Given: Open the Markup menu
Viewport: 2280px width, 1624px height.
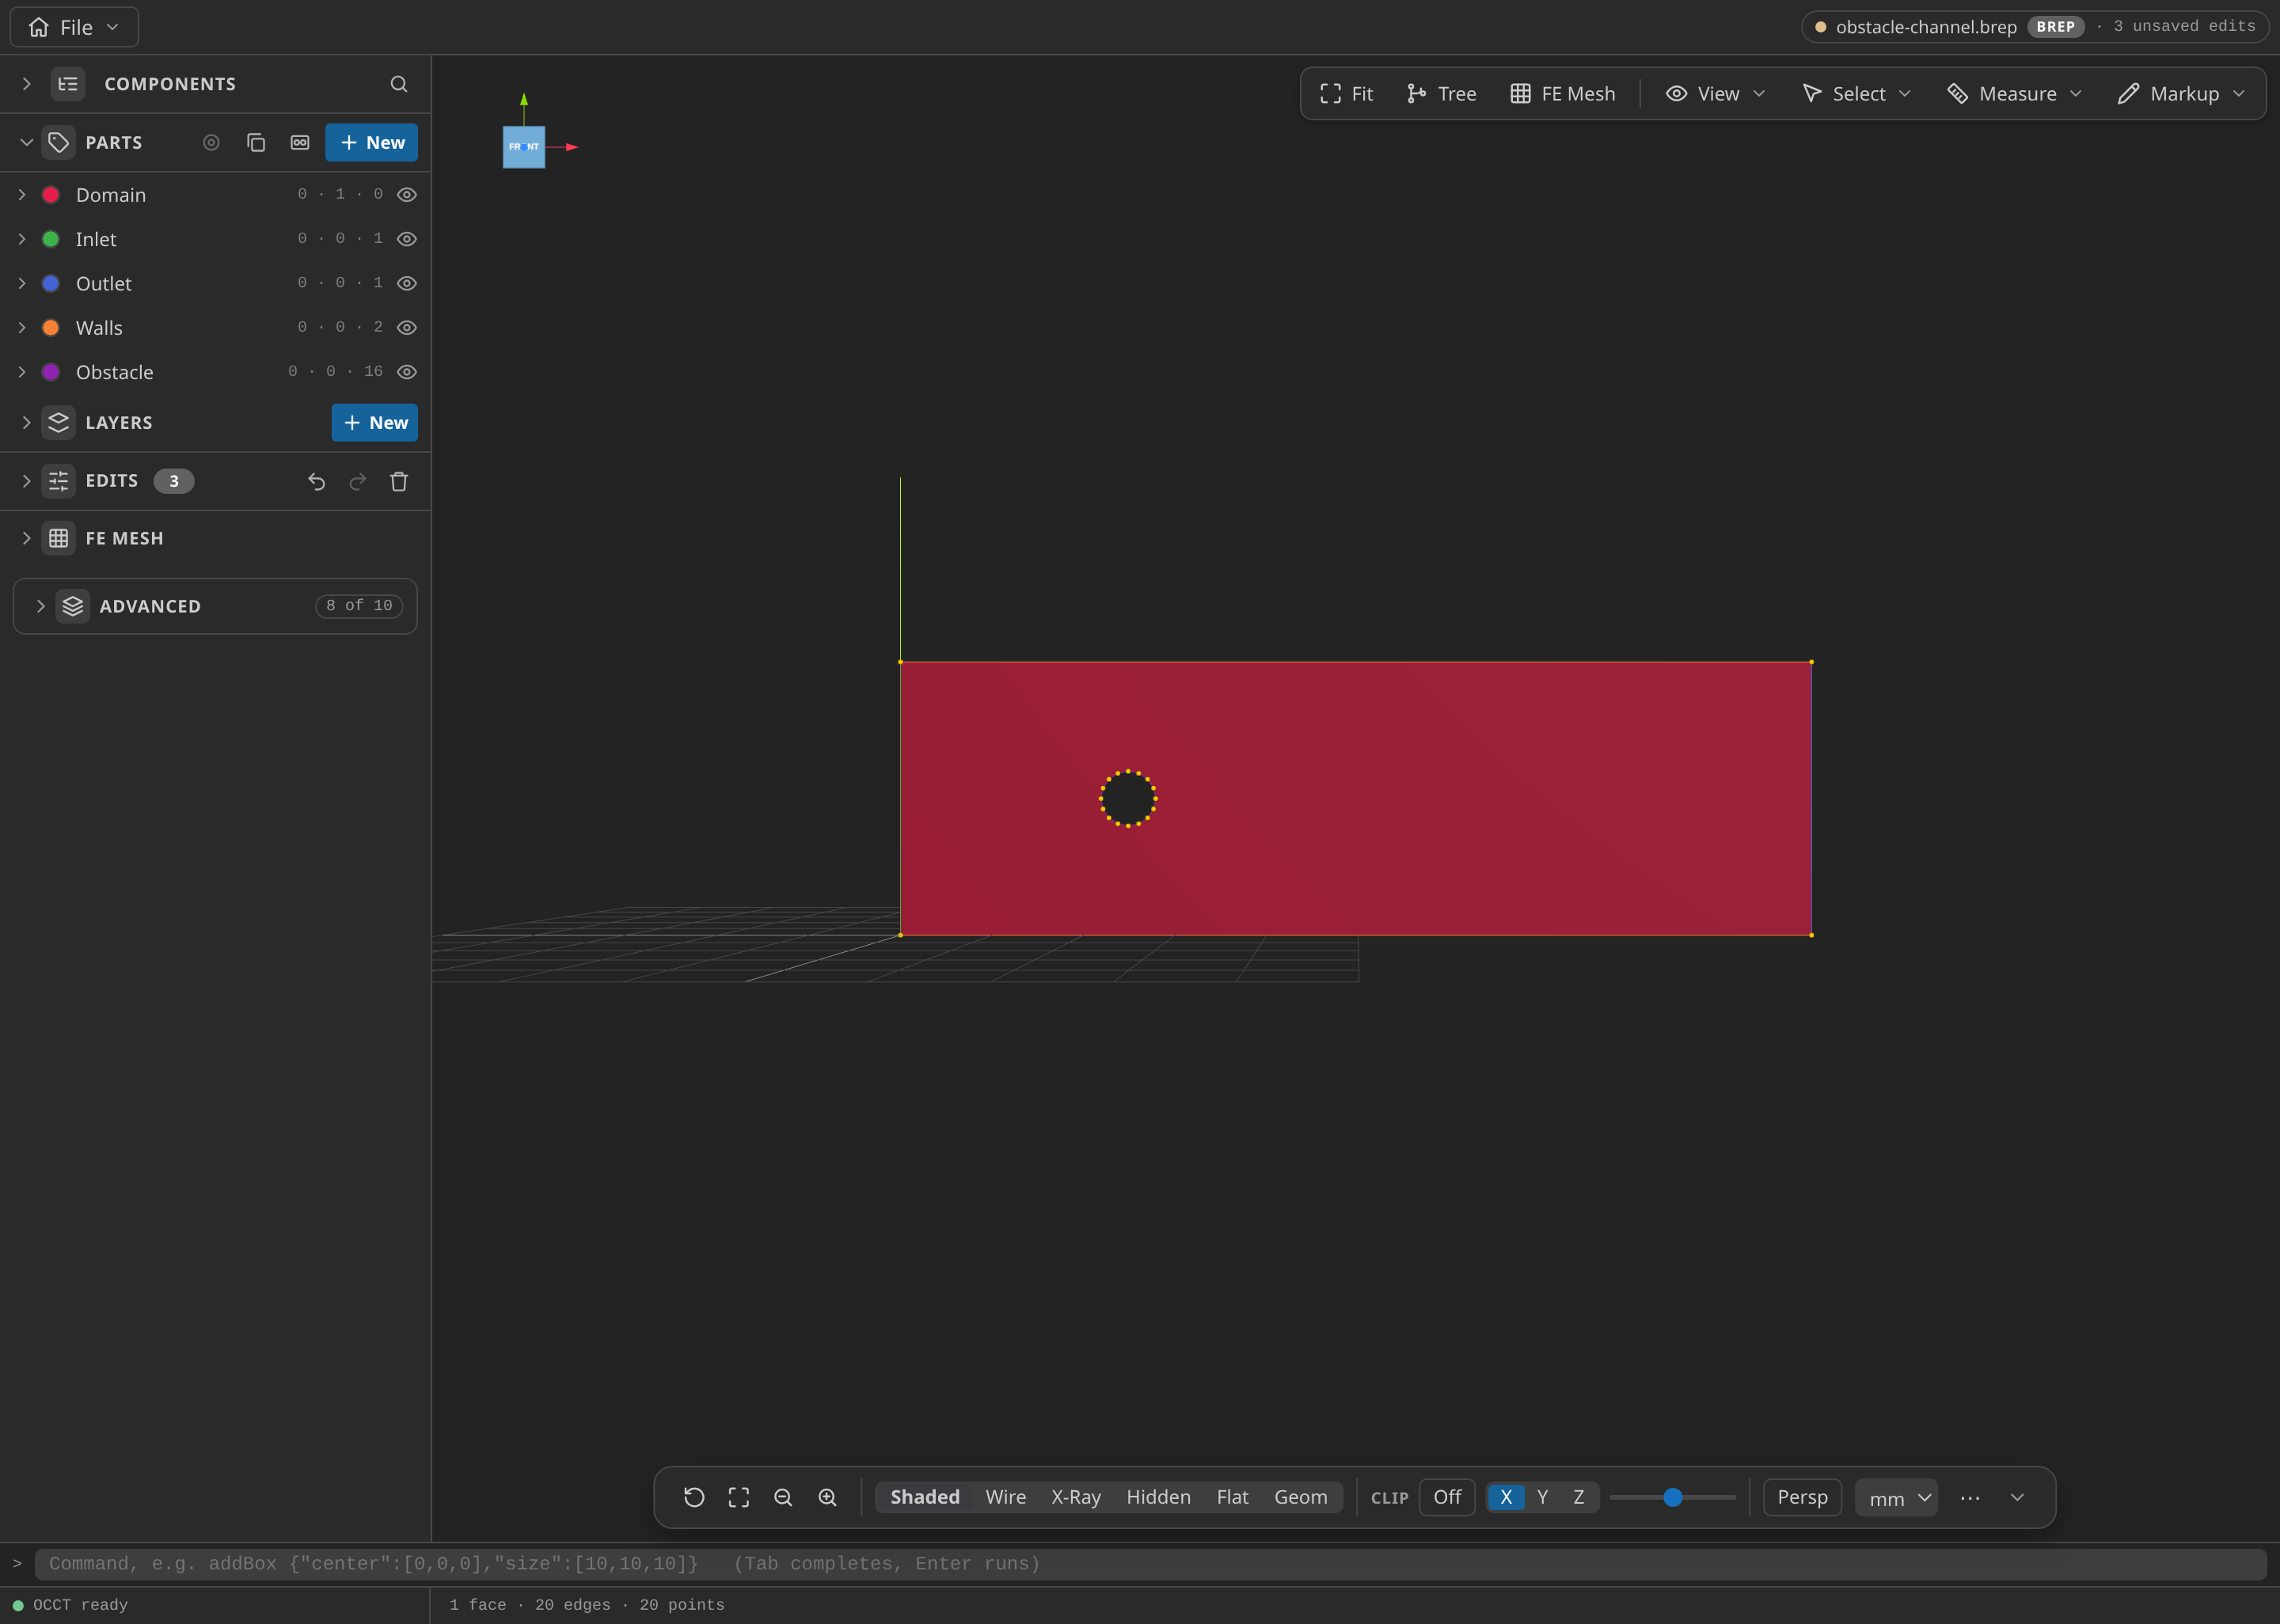Looking at the screenshot, I should [2182, 94].
